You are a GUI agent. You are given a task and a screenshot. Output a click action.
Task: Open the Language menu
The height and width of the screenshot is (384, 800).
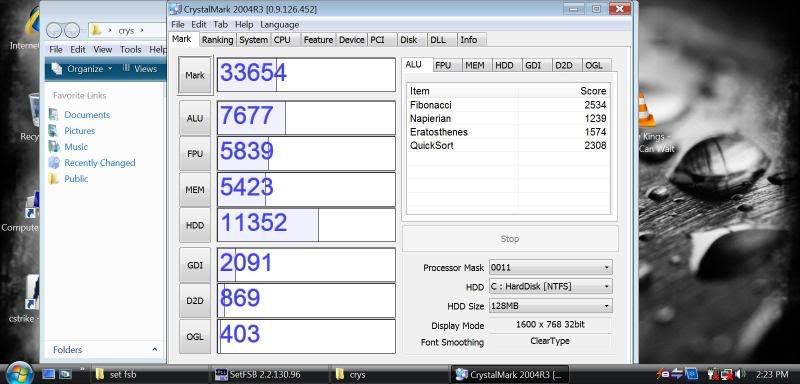tap(280, 24)
